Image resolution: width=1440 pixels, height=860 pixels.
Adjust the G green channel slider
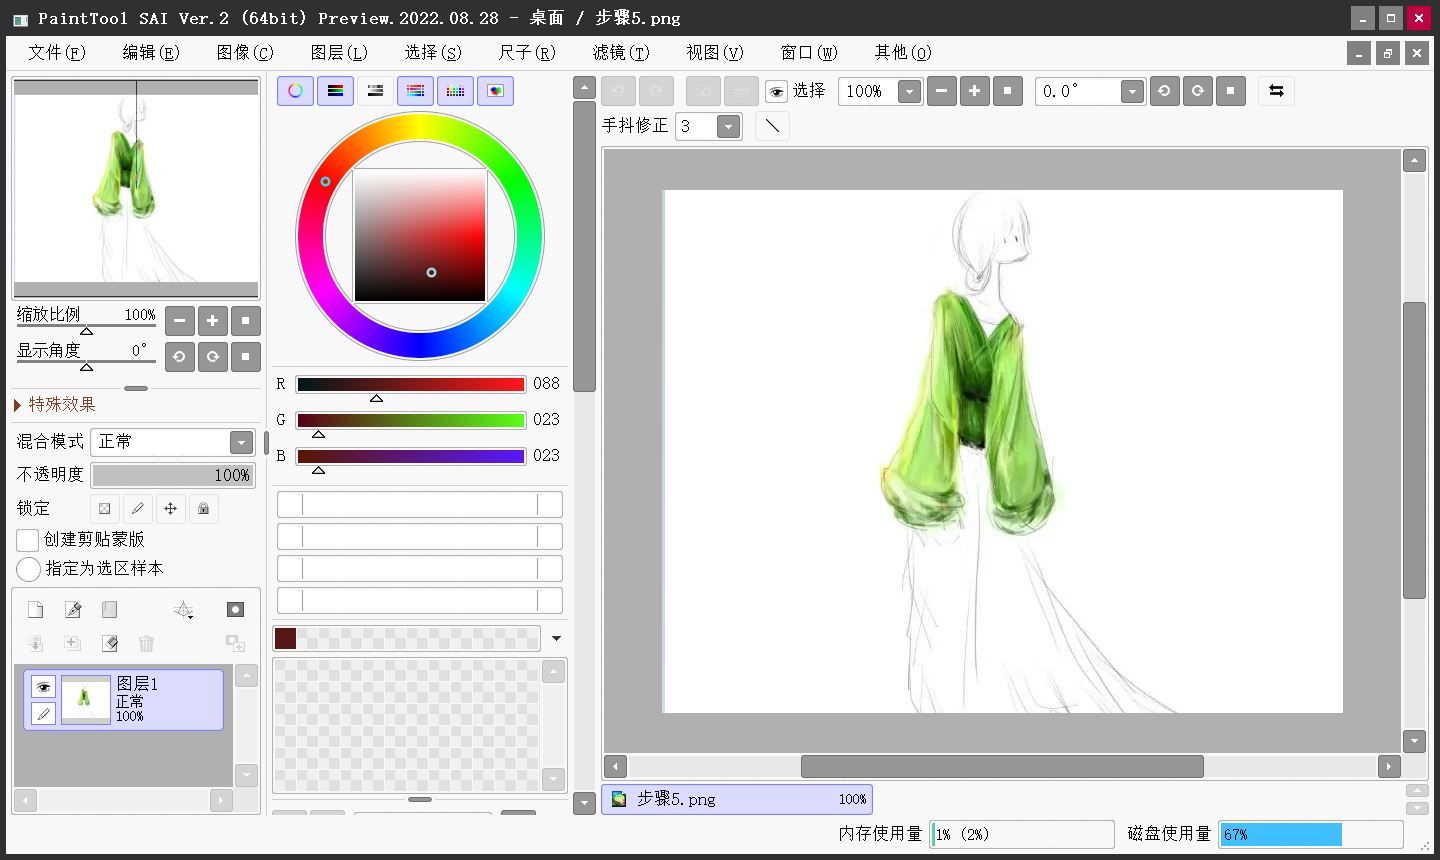click(411, 421)
